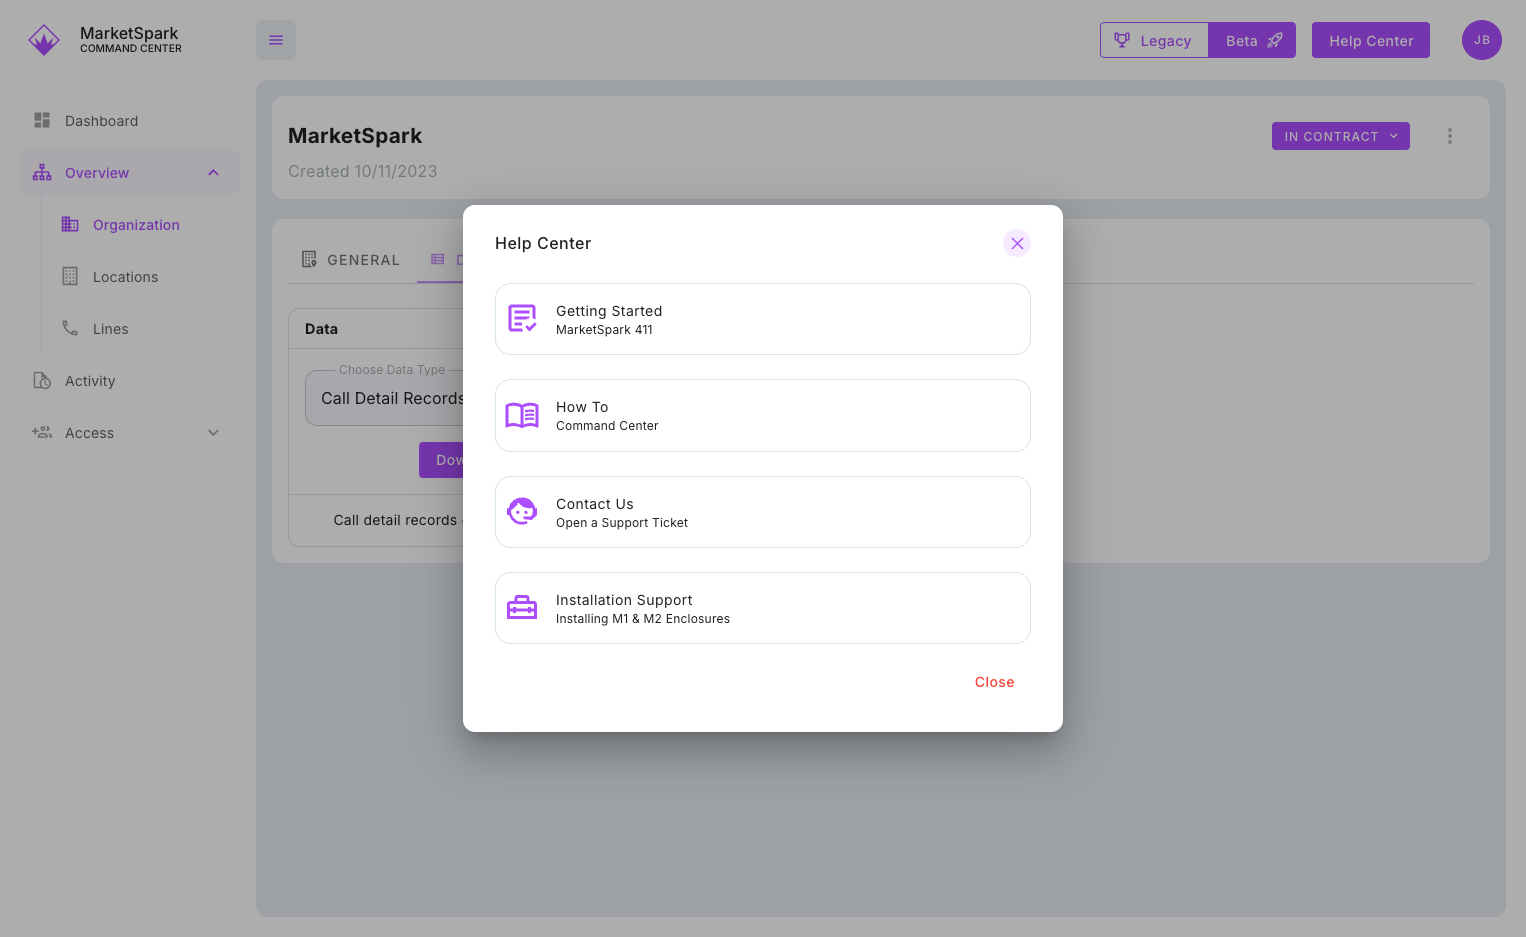Close the dialog using the red Close link

(994, 682)
